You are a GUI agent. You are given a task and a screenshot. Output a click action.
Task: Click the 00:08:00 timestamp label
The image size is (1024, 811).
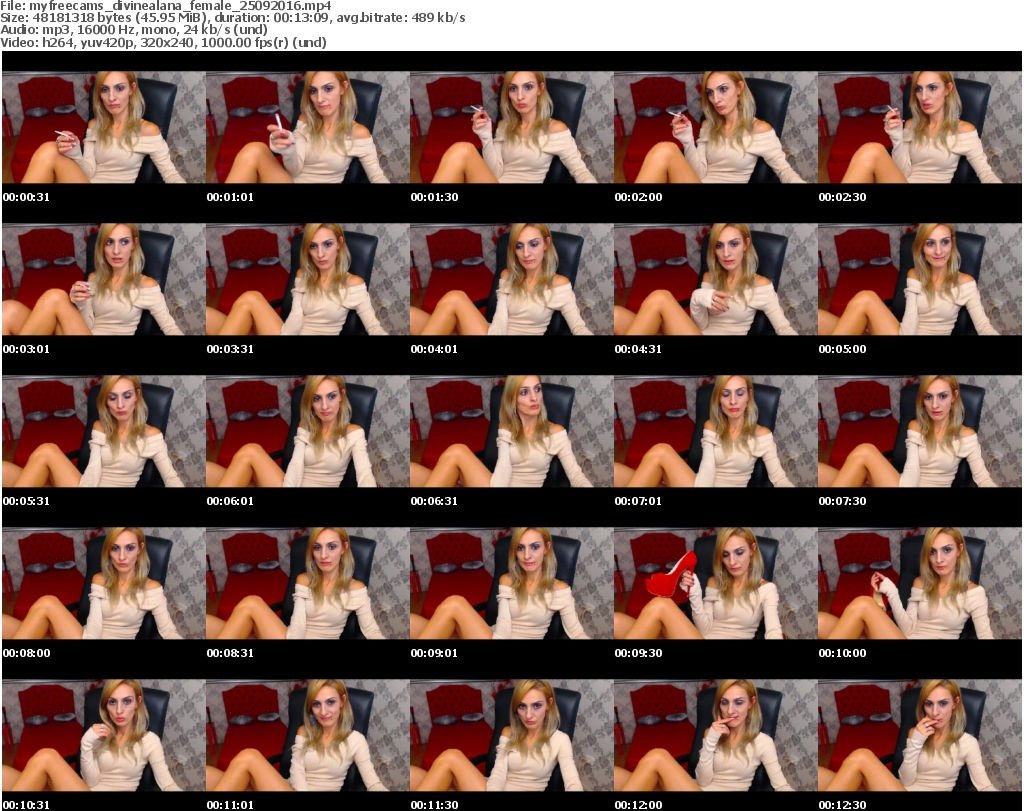pyautogui.click(x=26, y=653)
